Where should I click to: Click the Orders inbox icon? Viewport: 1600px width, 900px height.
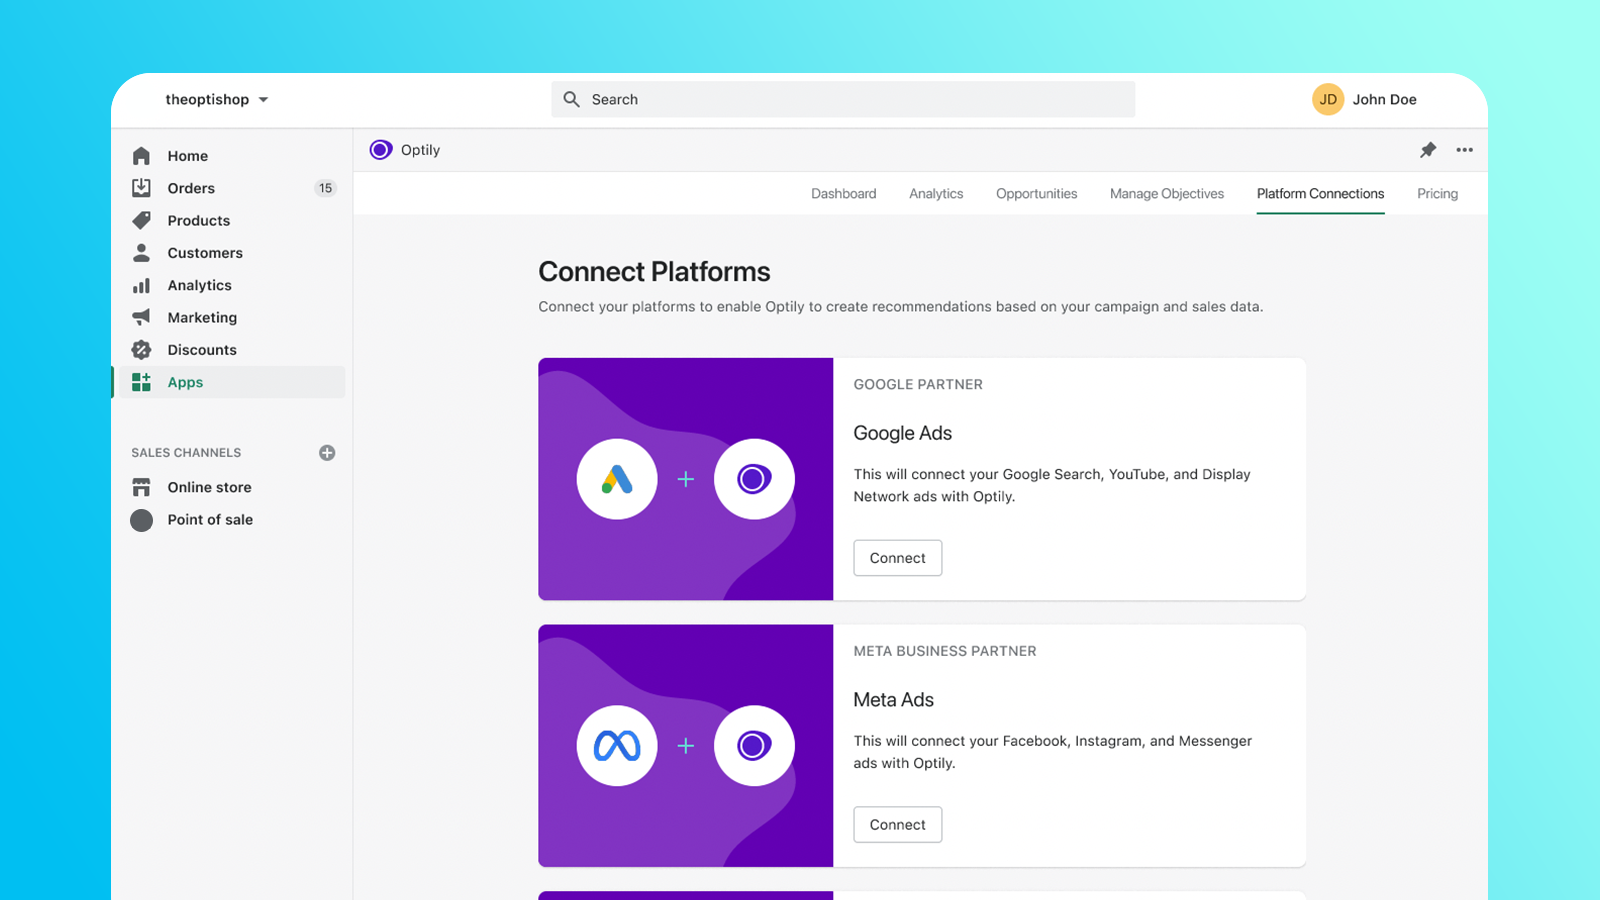pyautogui.click(x=141, y=188)
